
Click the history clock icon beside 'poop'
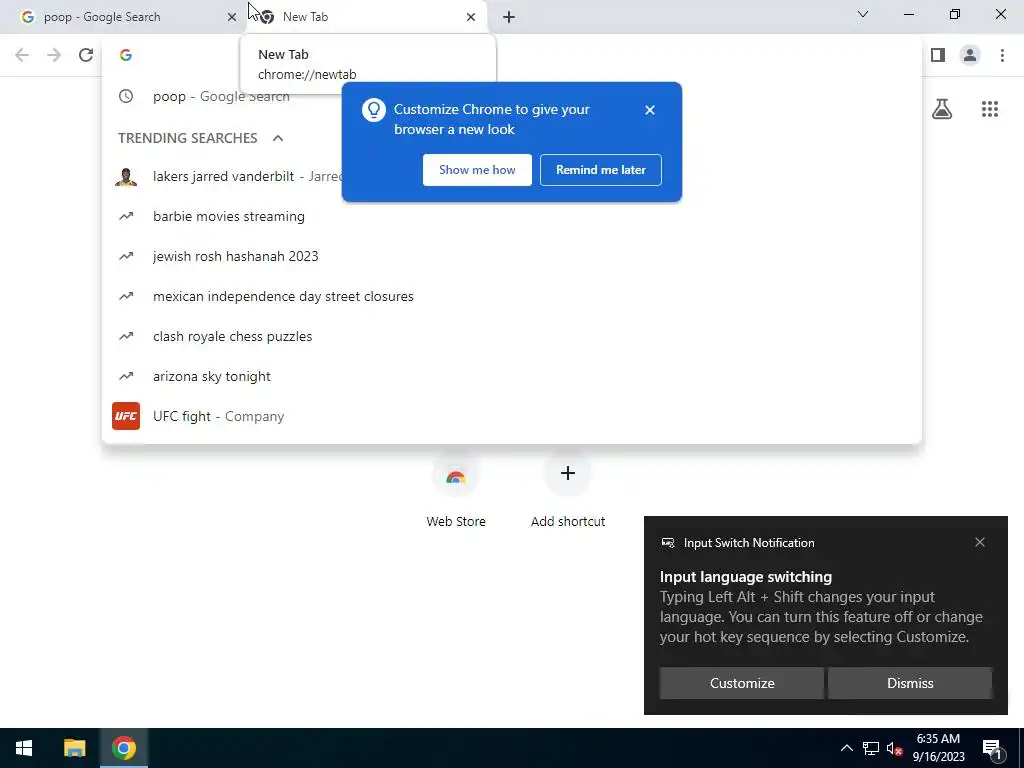126,96
